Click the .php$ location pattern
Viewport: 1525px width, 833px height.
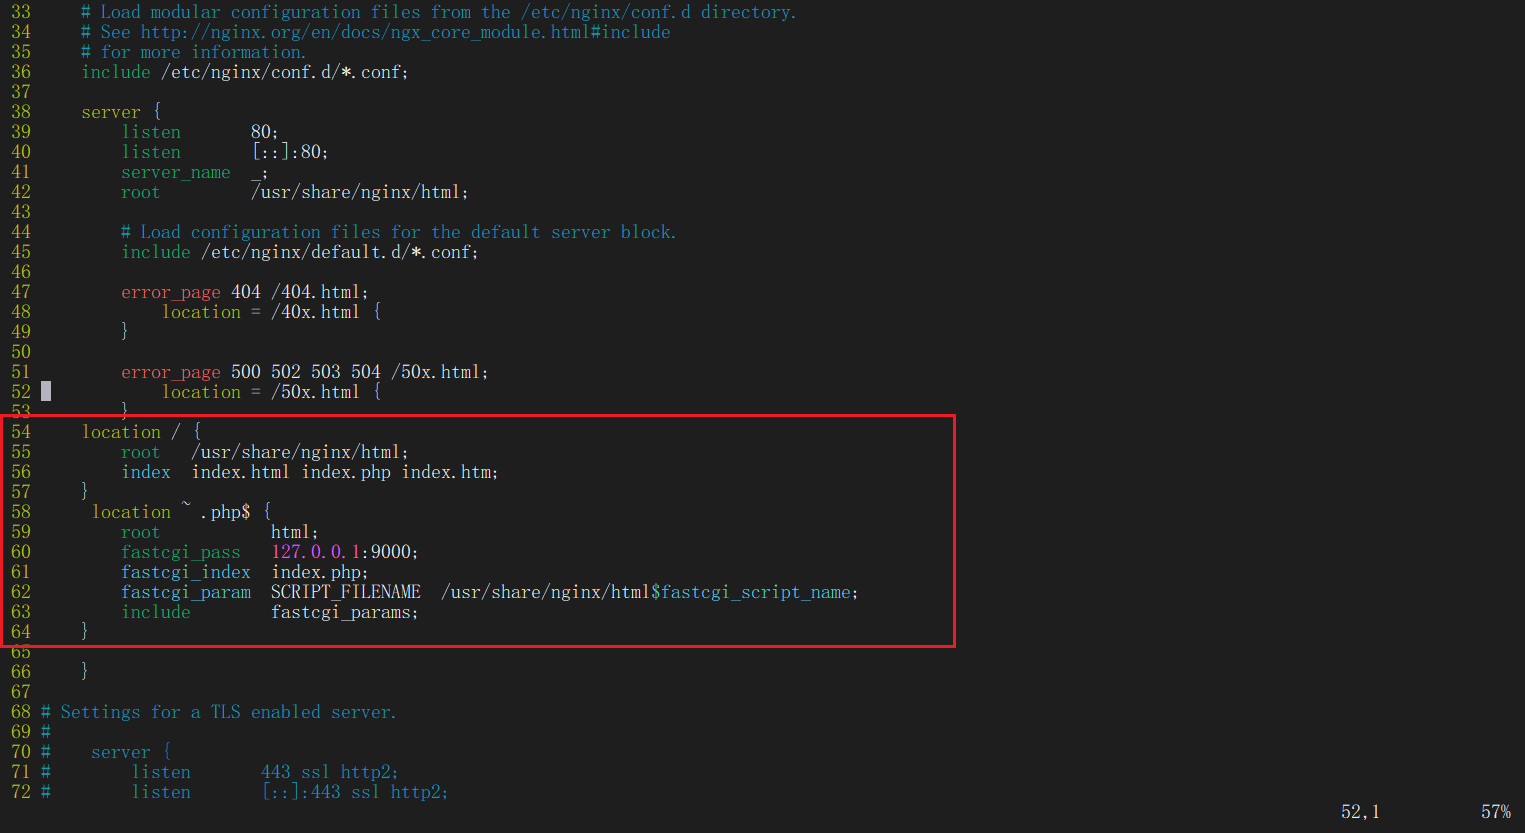225,512
